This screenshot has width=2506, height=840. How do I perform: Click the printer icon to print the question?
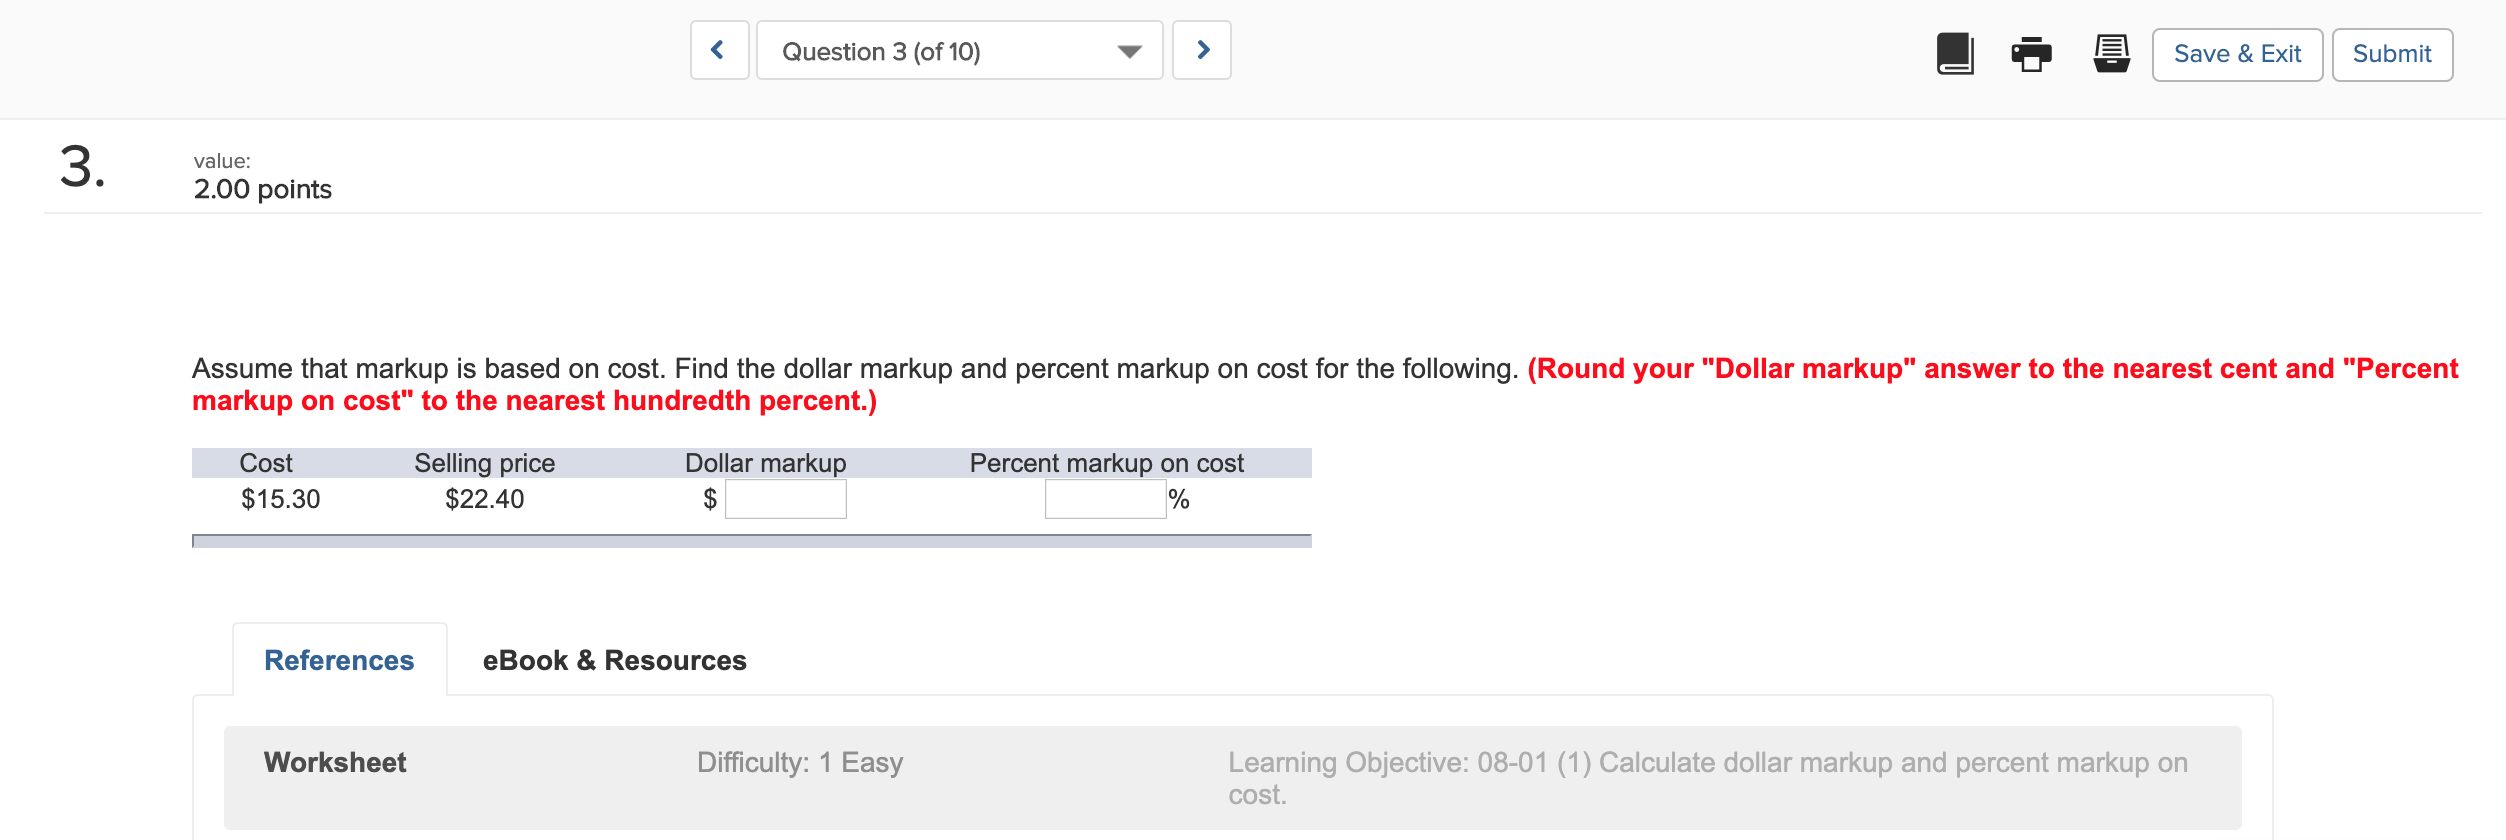click(x=2030, y=55)
